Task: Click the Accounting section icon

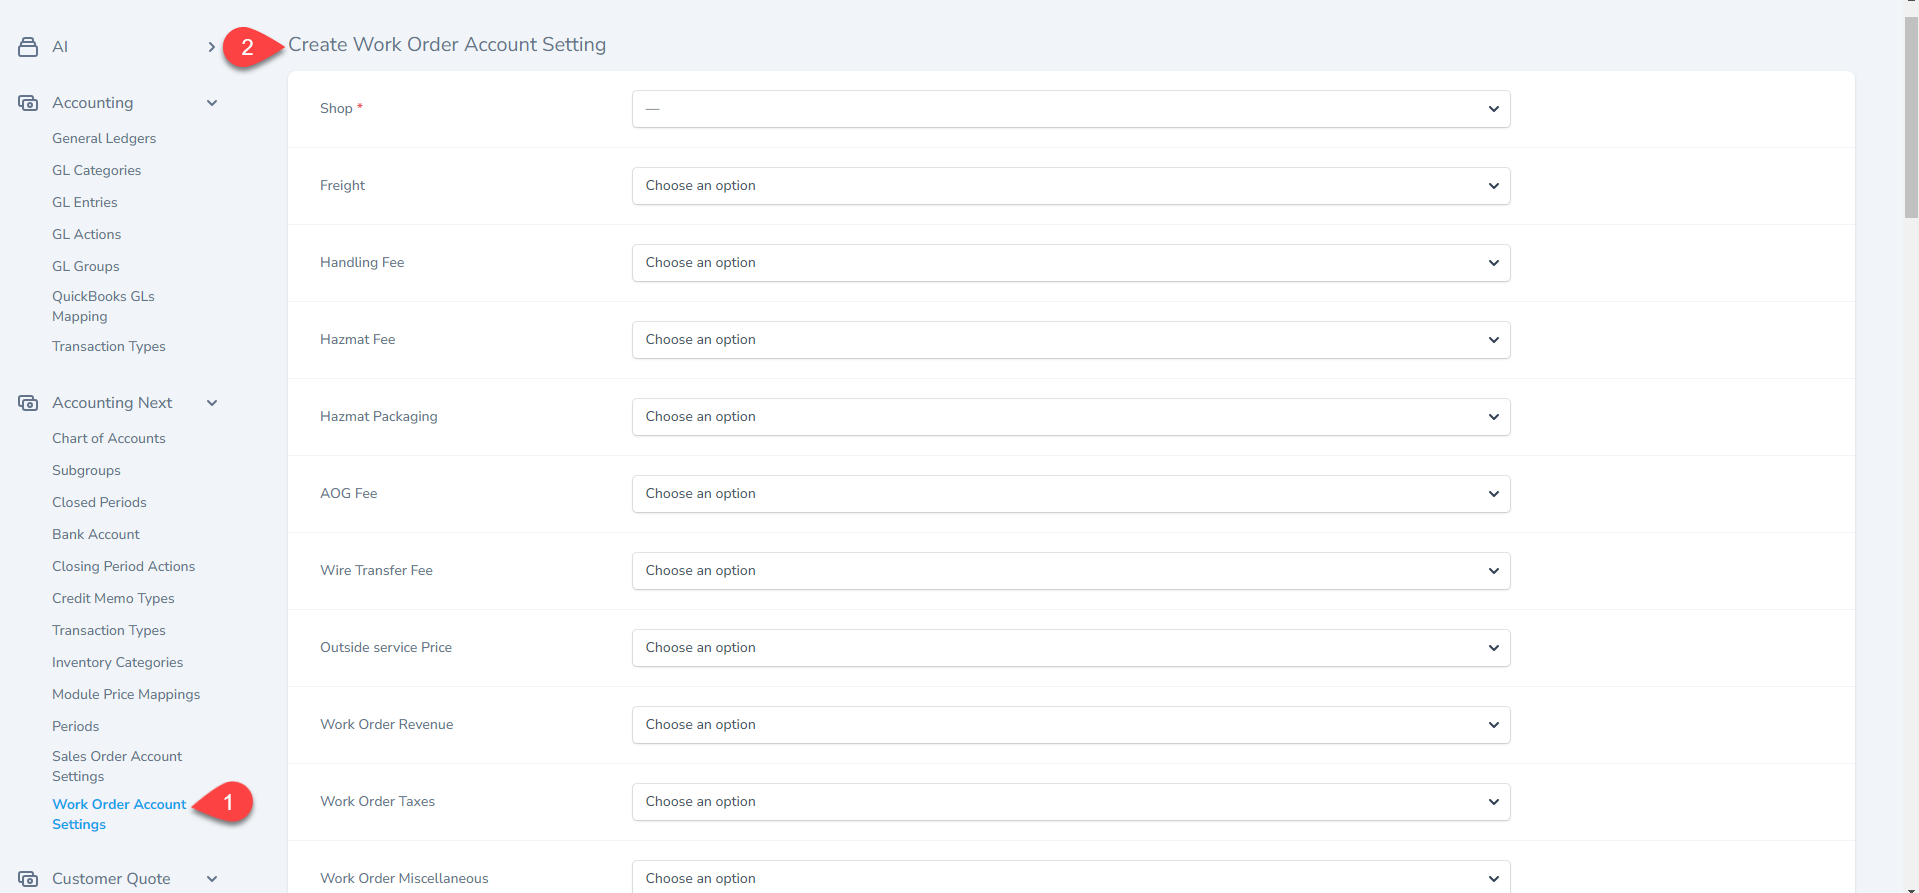Action: point(28,103)
